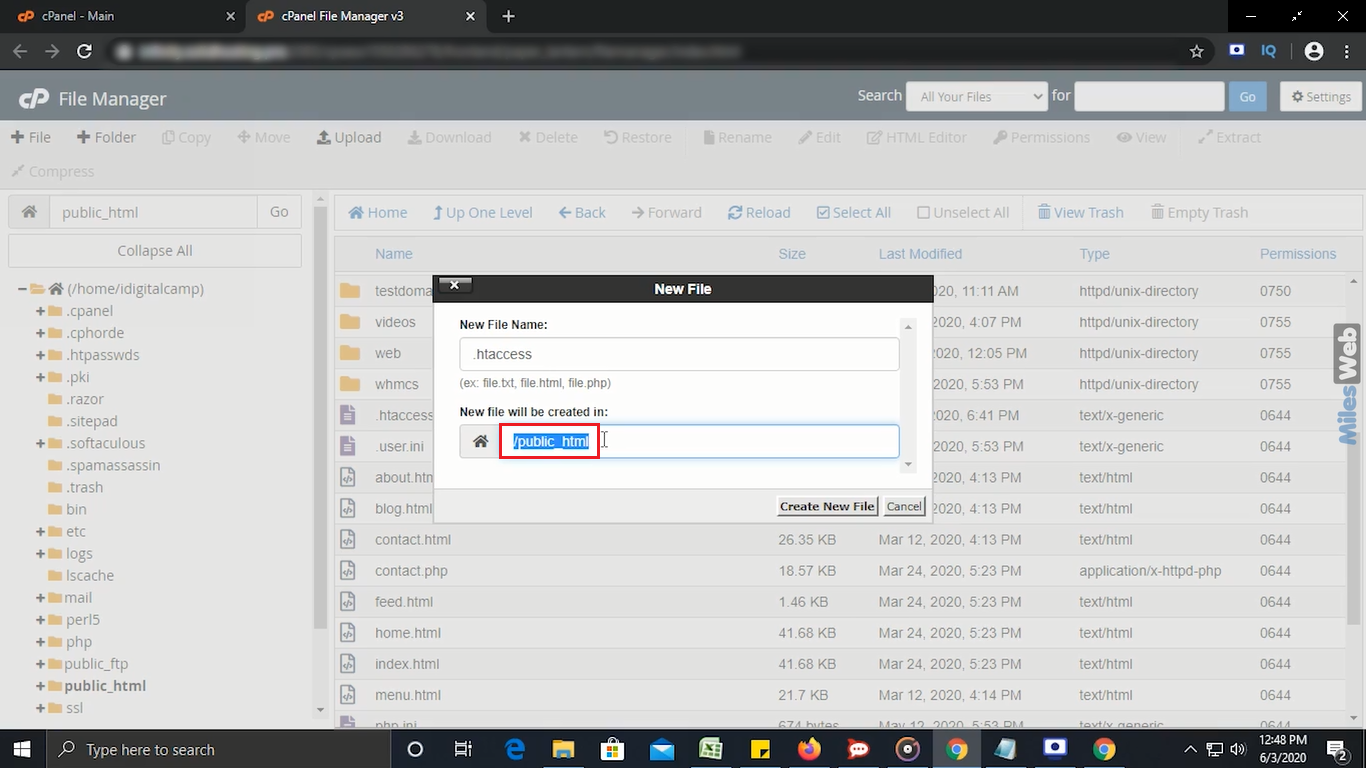The image size is (1366, 768).
Task: Click the Restore toolbar button
Action: [638, 137]
